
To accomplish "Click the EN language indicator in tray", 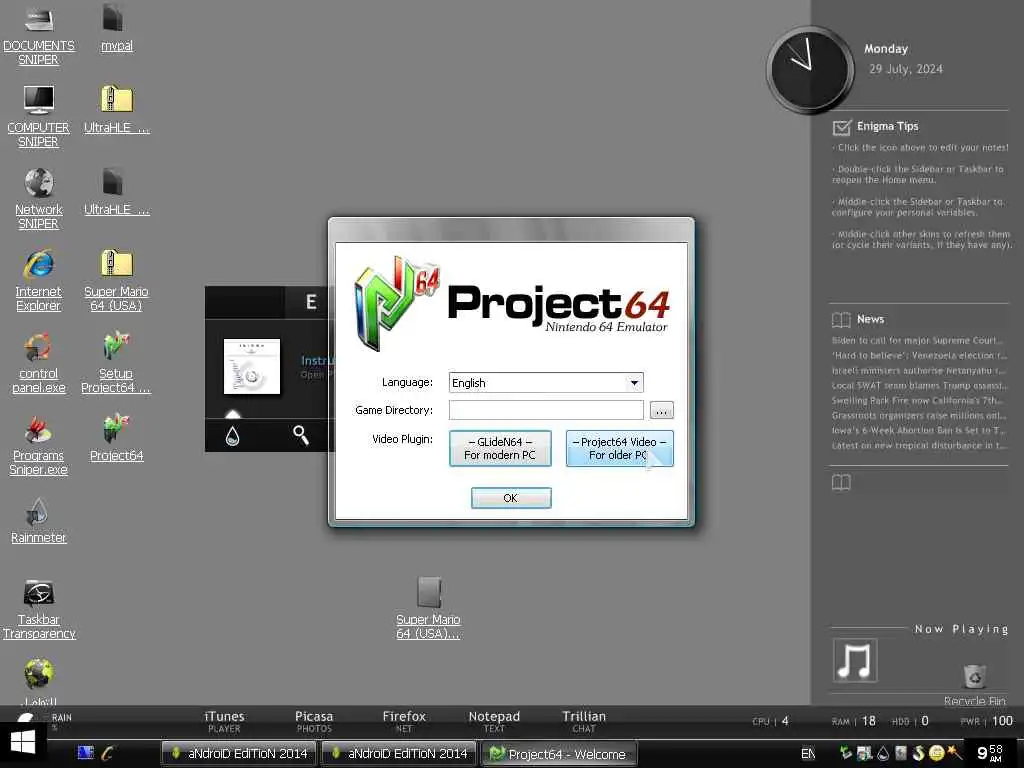I will point(808,754).
